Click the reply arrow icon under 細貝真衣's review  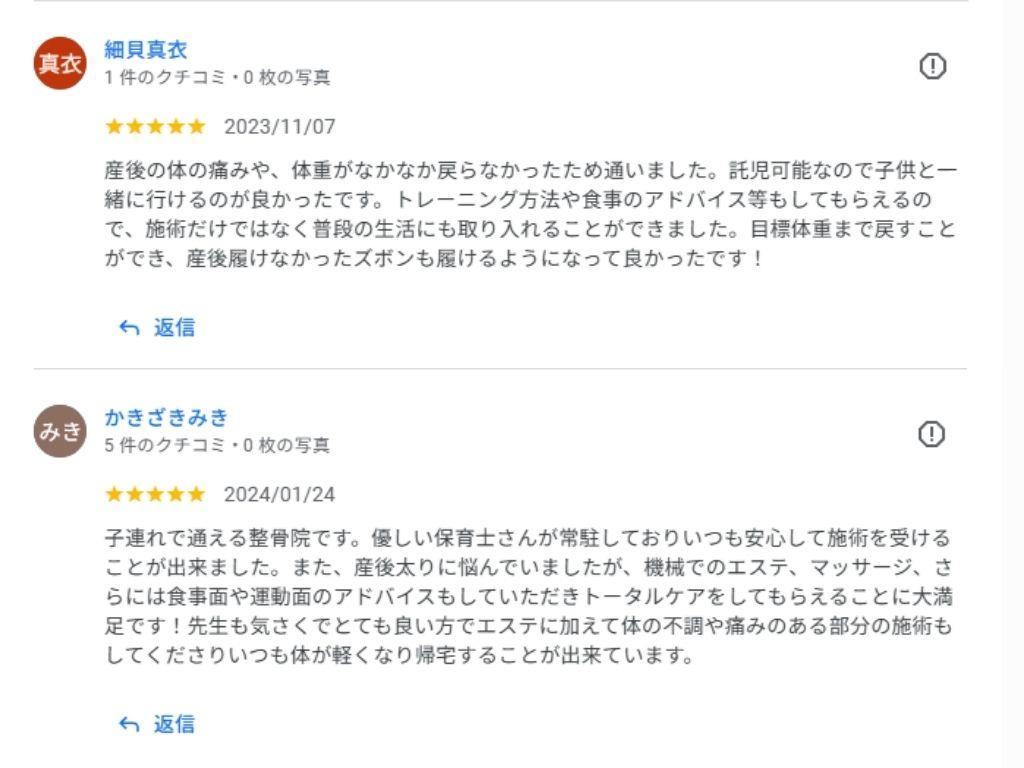tap(129, 327)
